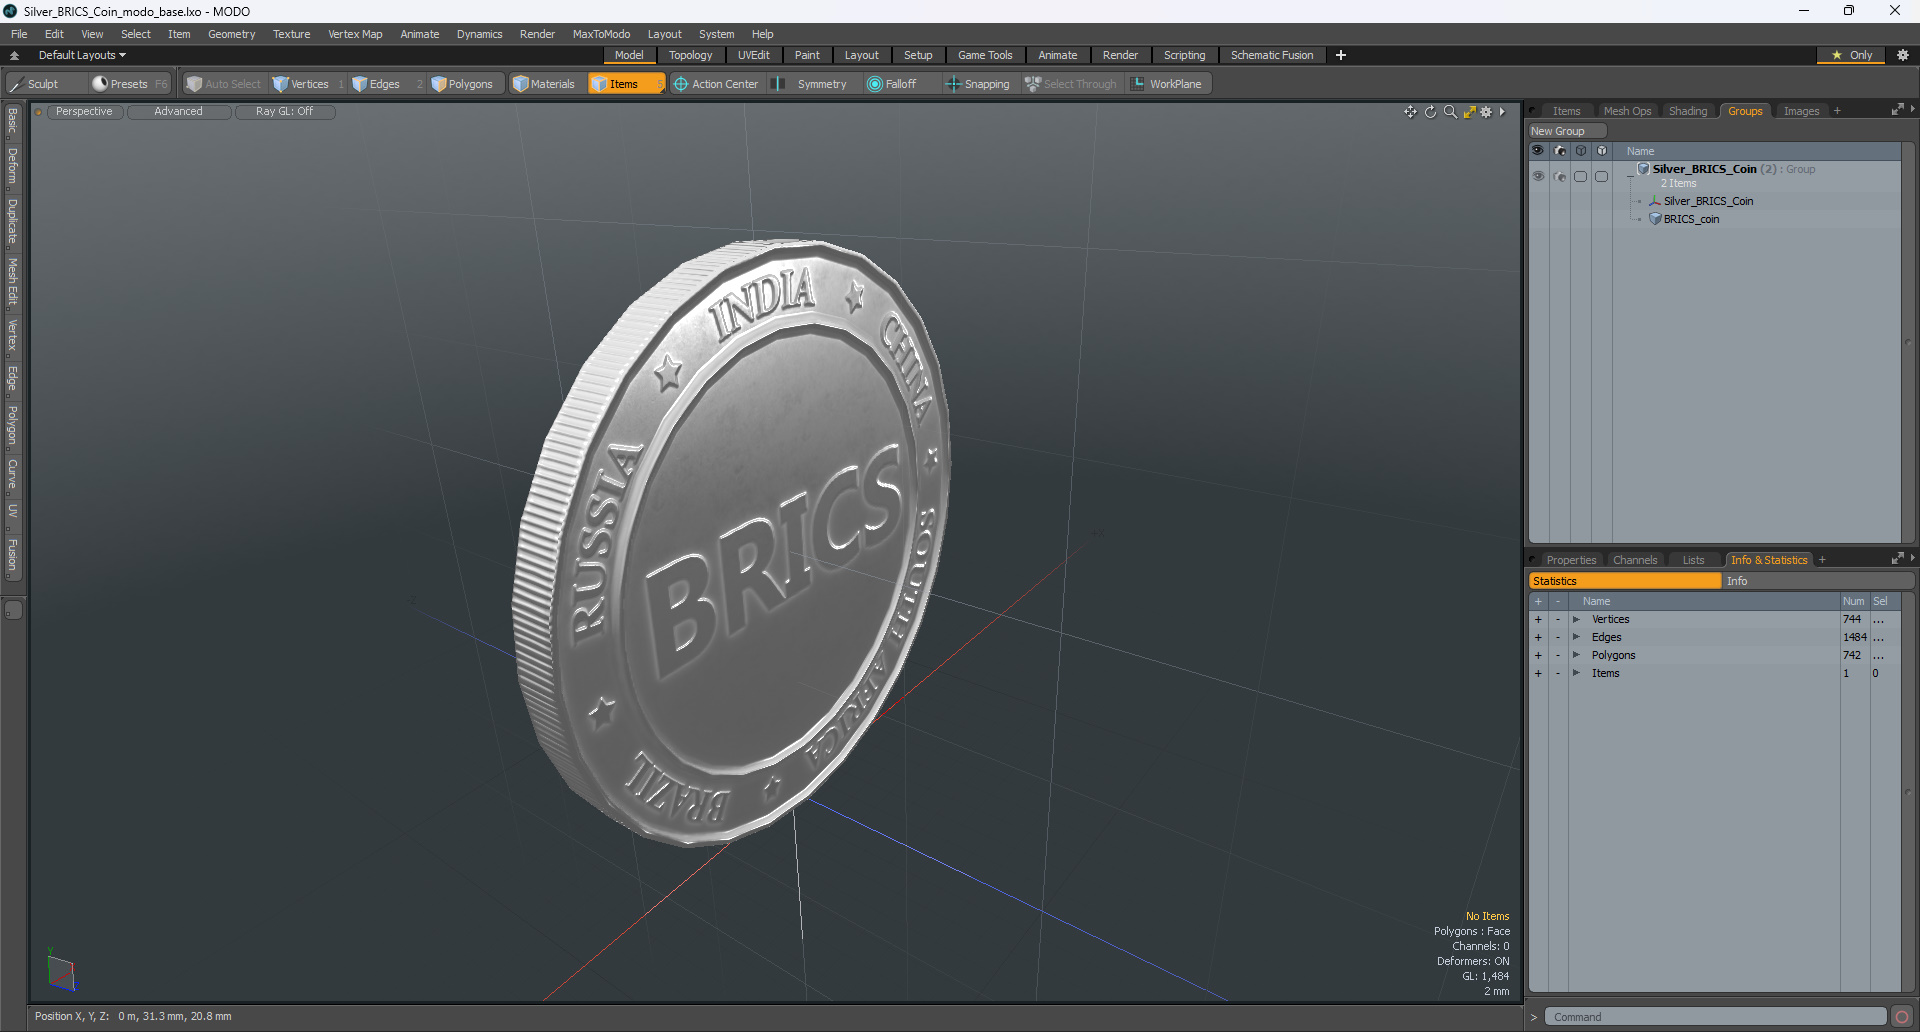Click the viewport pan/move icon
The image size is (1920, 1032).
[1410, 112]
